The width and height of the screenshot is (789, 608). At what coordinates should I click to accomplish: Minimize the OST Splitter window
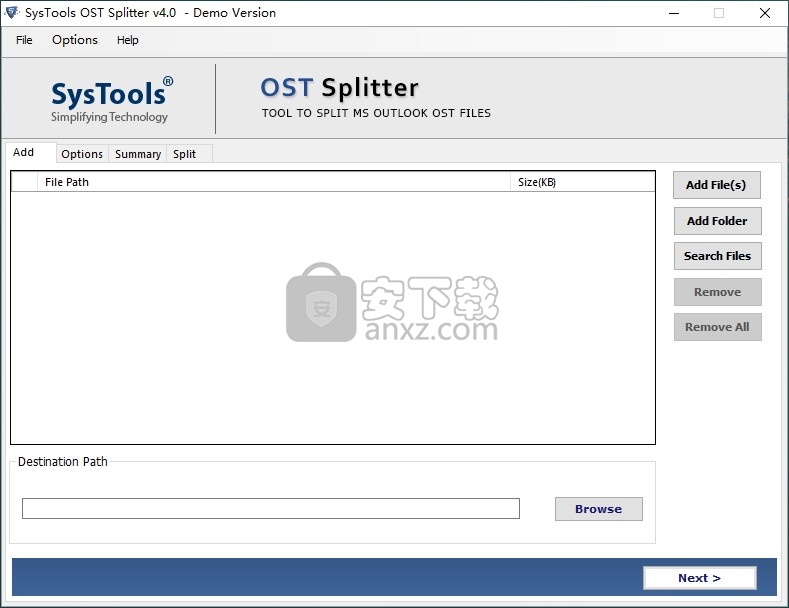point(674,13)
